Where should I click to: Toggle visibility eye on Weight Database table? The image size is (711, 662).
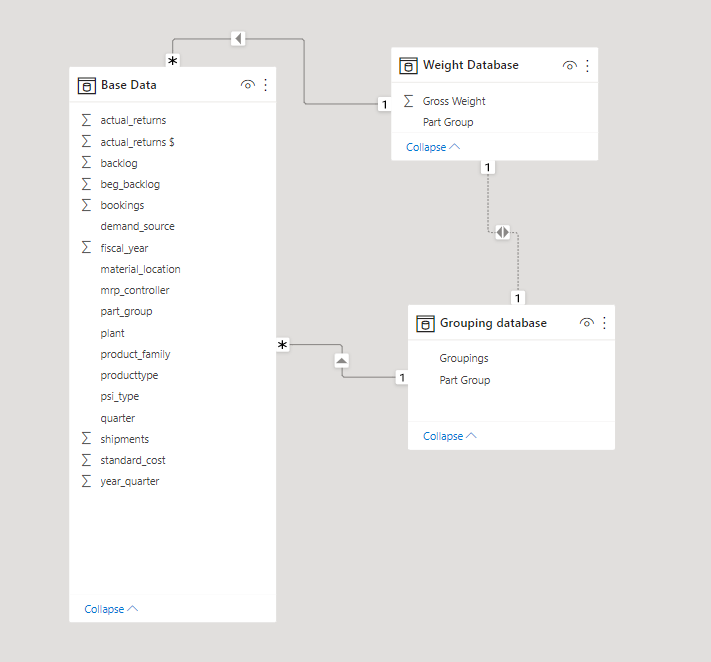[x=570, y=65]
